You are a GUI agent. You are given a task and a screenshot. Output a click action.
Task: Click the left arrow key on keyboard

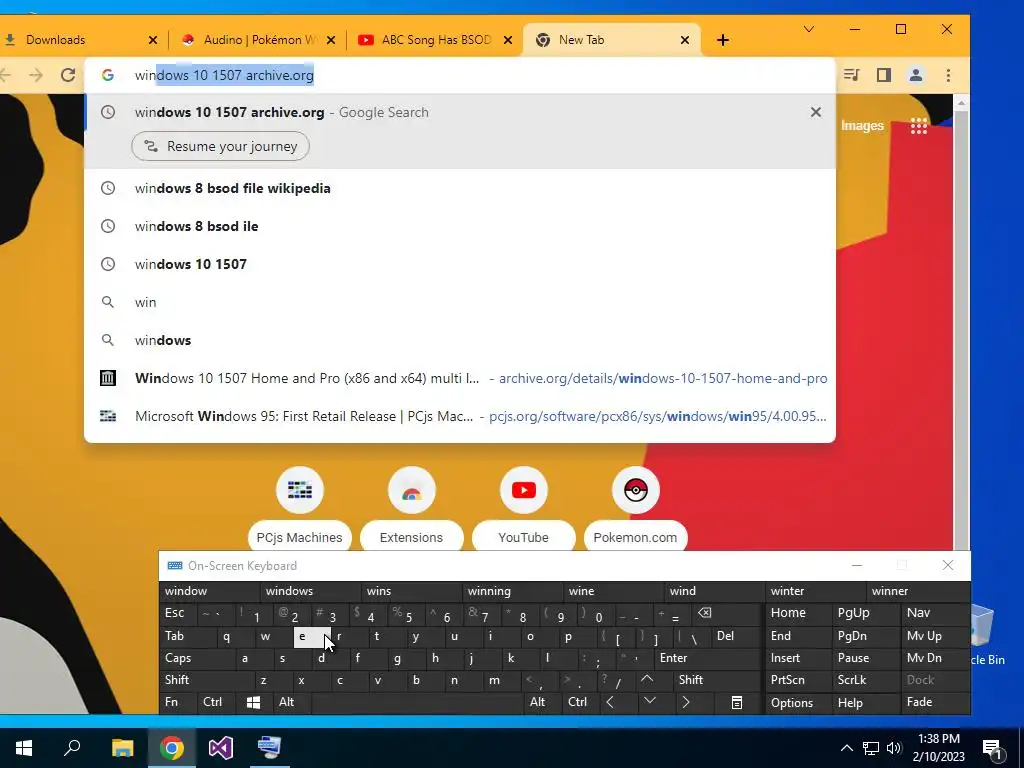610,703
